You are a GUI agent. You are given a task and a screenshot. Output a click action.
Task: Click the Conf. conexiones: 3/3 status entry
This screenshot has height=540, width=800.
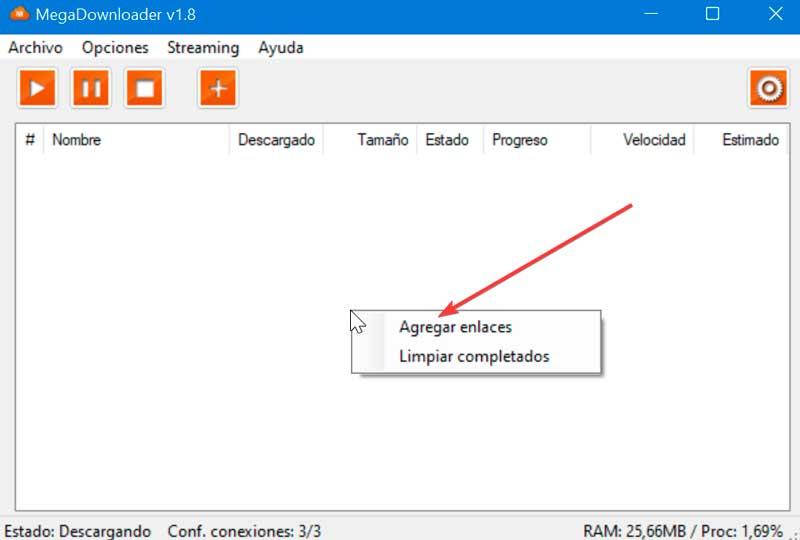tap(244, 531)
